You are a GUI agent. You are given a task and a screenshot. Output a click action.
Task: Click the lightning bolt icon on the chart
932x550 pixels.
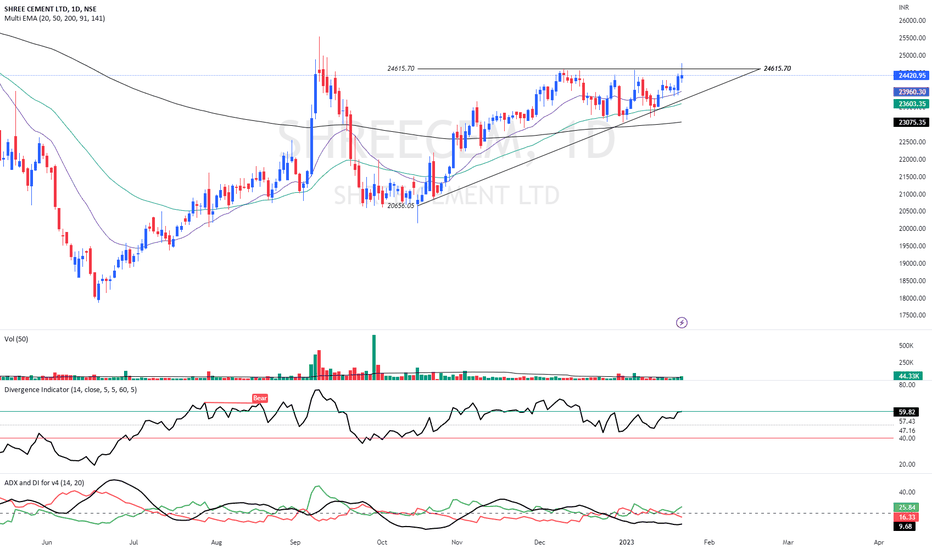point(682,323)
